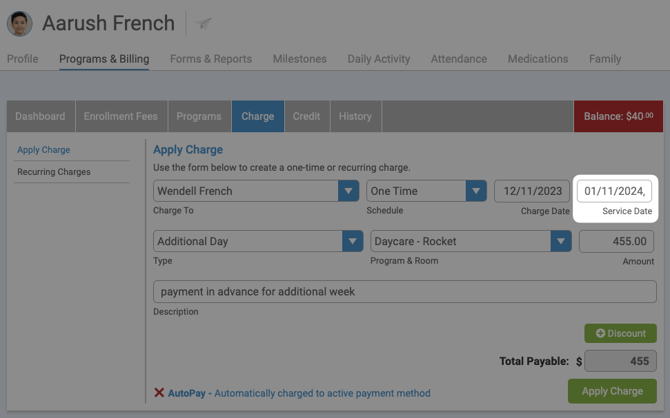The height and width of the screenshot is (418, 670).
Task: Open the Enrollment Fees tab
Action: [x=121, y=116]
